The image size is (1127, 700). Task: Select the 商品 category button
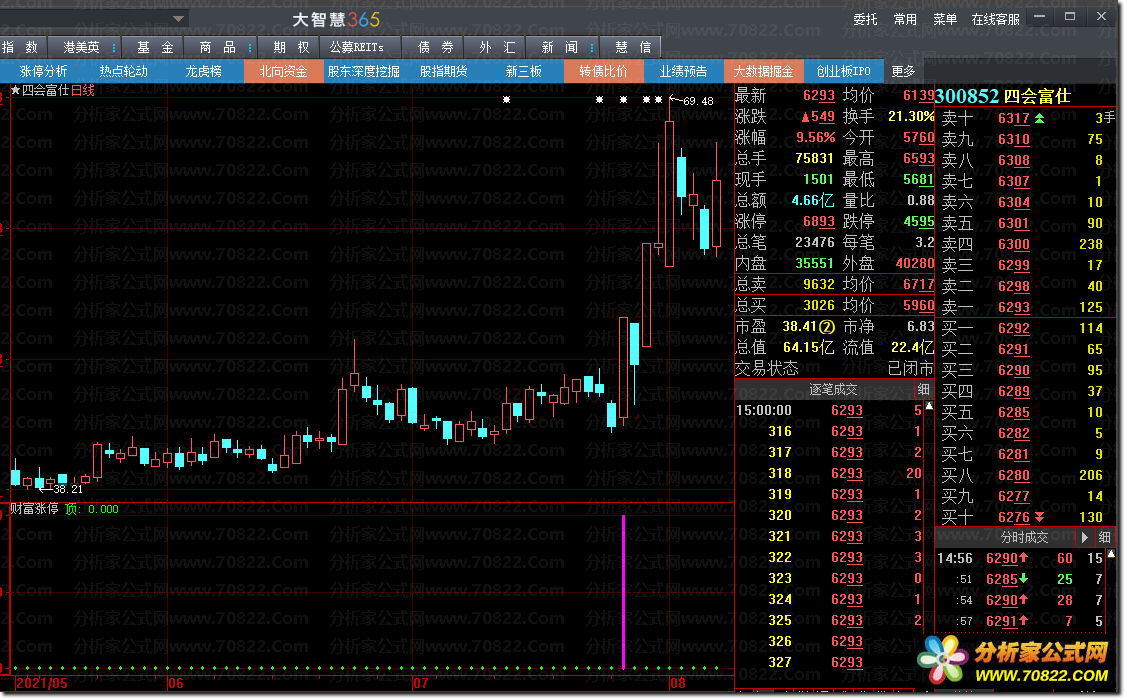[x=217, y=47]
